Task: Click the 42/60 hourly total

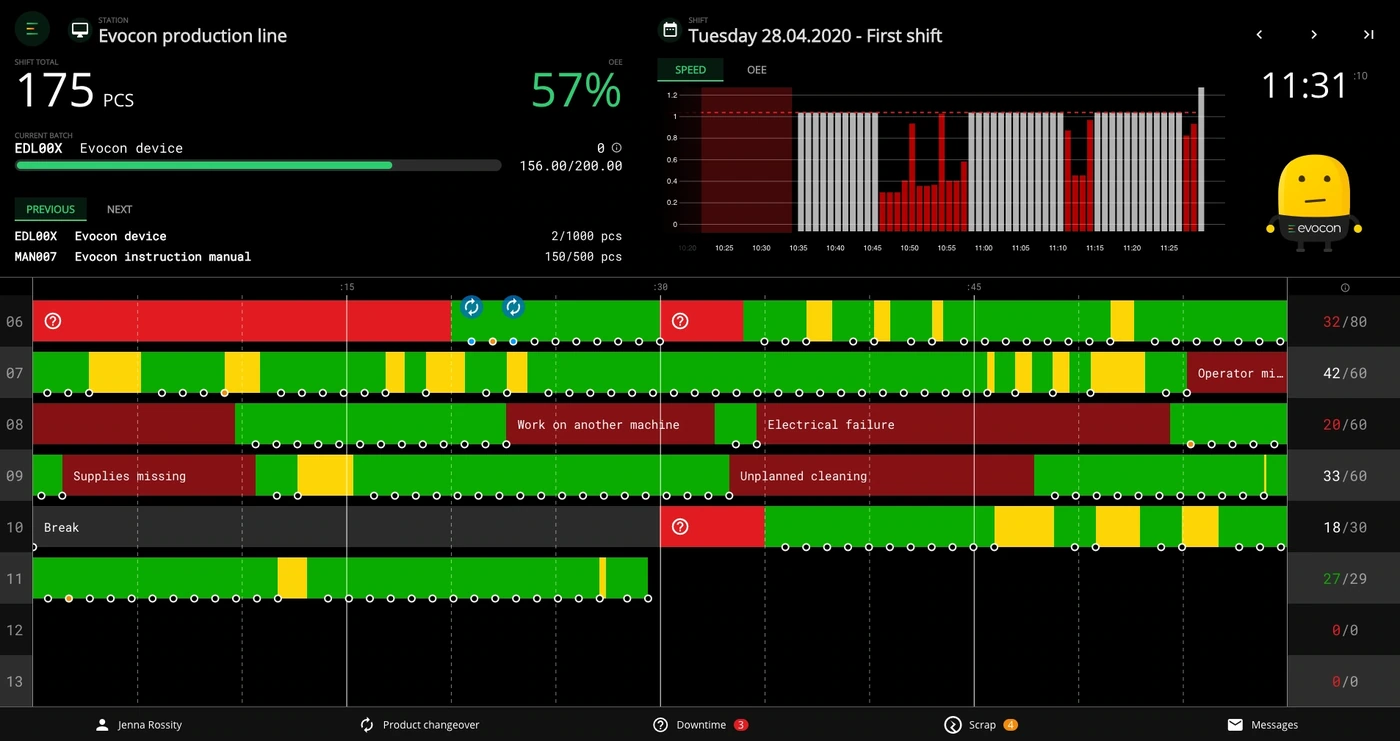Action: pos(1344,373)
